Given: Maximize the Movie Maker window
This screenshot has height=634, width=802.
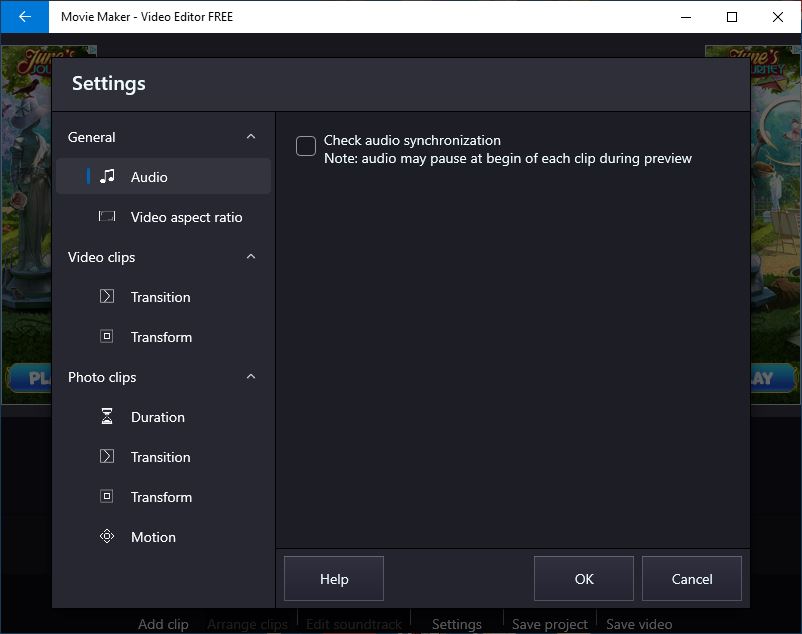Looking at the screenshot, I should click(x=732, y=17).
